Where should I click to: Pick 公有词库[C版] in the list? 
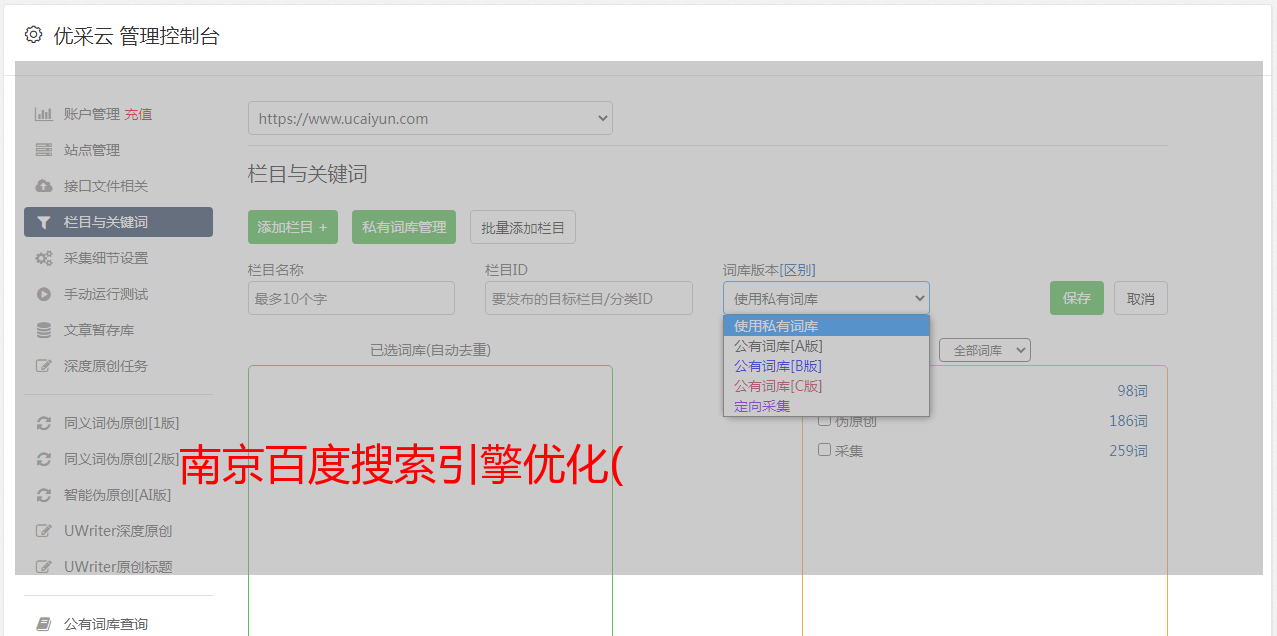pos(778,386)
